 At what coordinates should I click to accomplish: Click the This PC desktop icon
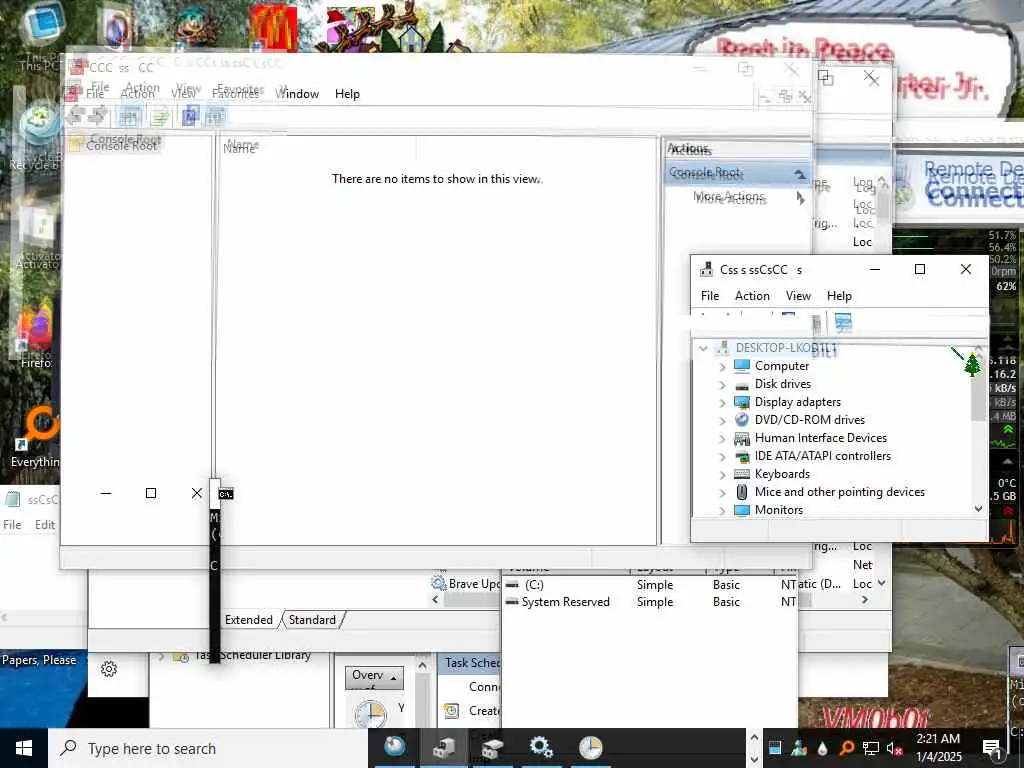40,36
